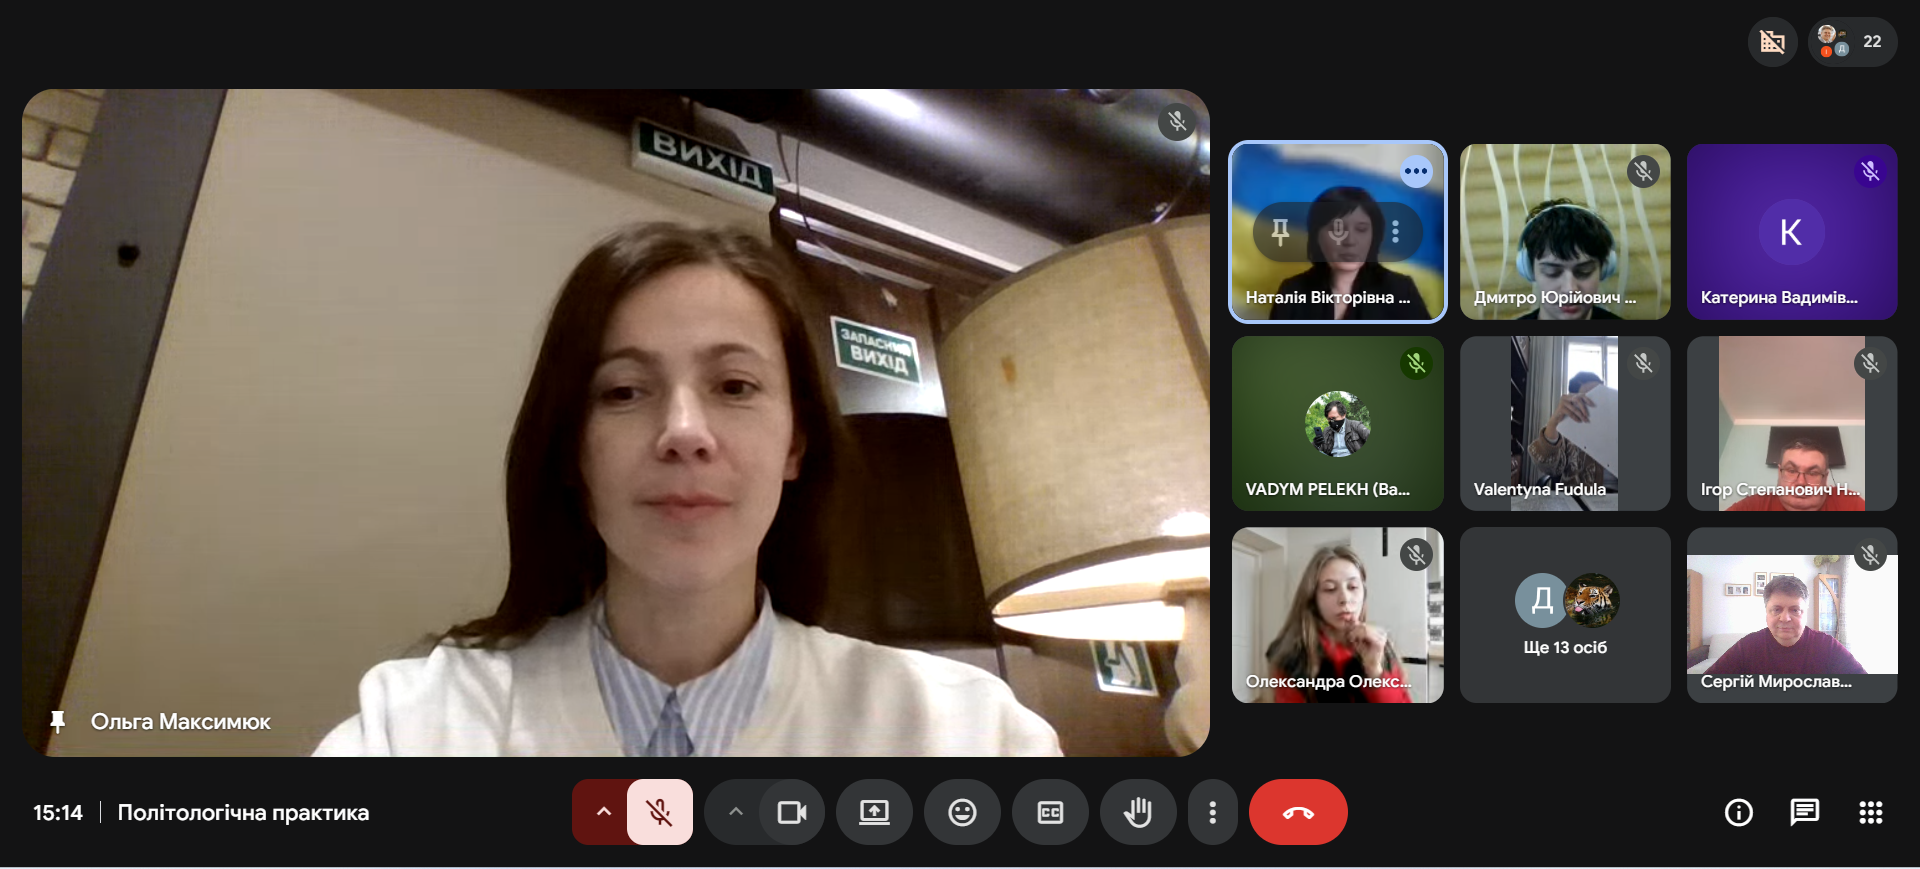Toggle the camera on or off
Image resolution: width=1920 pixels, height=869 pixels.
(x=791, y=812)
